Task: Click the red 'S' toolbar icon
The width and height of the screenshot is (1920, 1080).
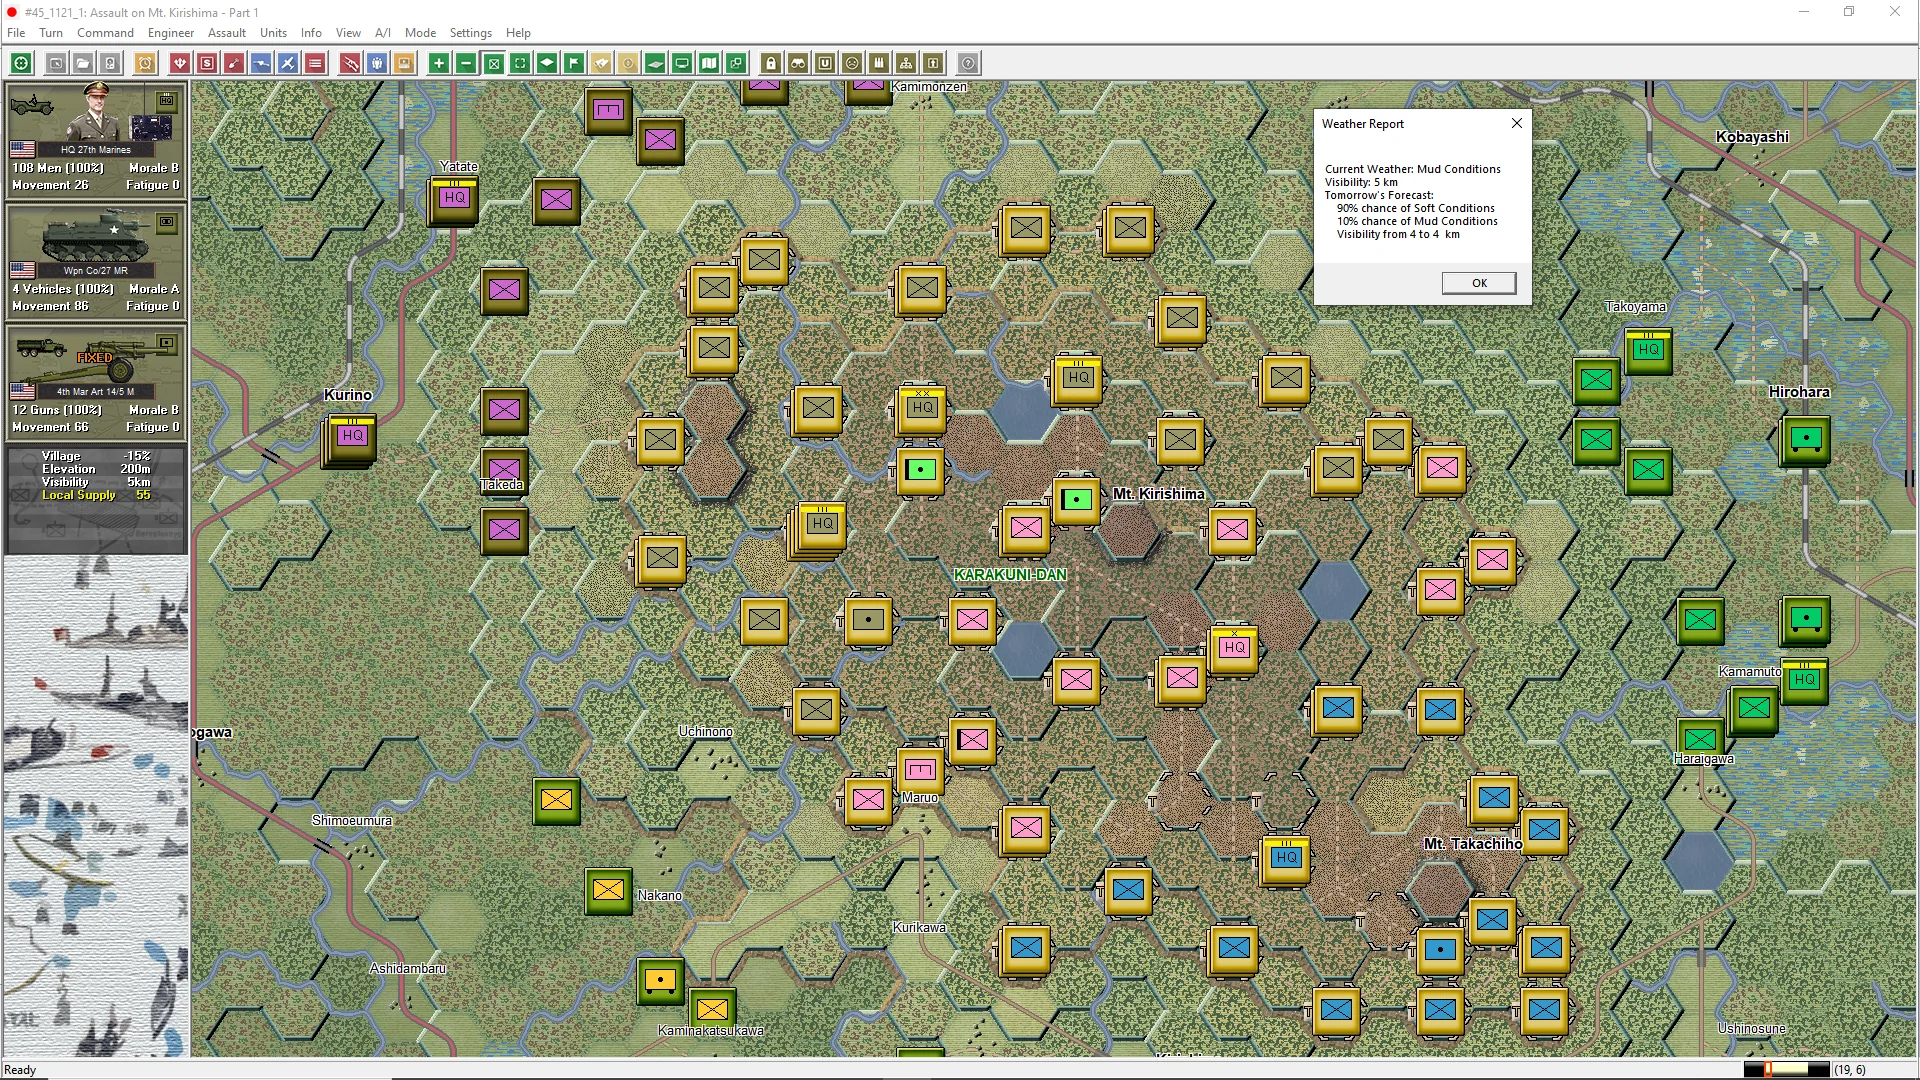Action: pos(207,64)
